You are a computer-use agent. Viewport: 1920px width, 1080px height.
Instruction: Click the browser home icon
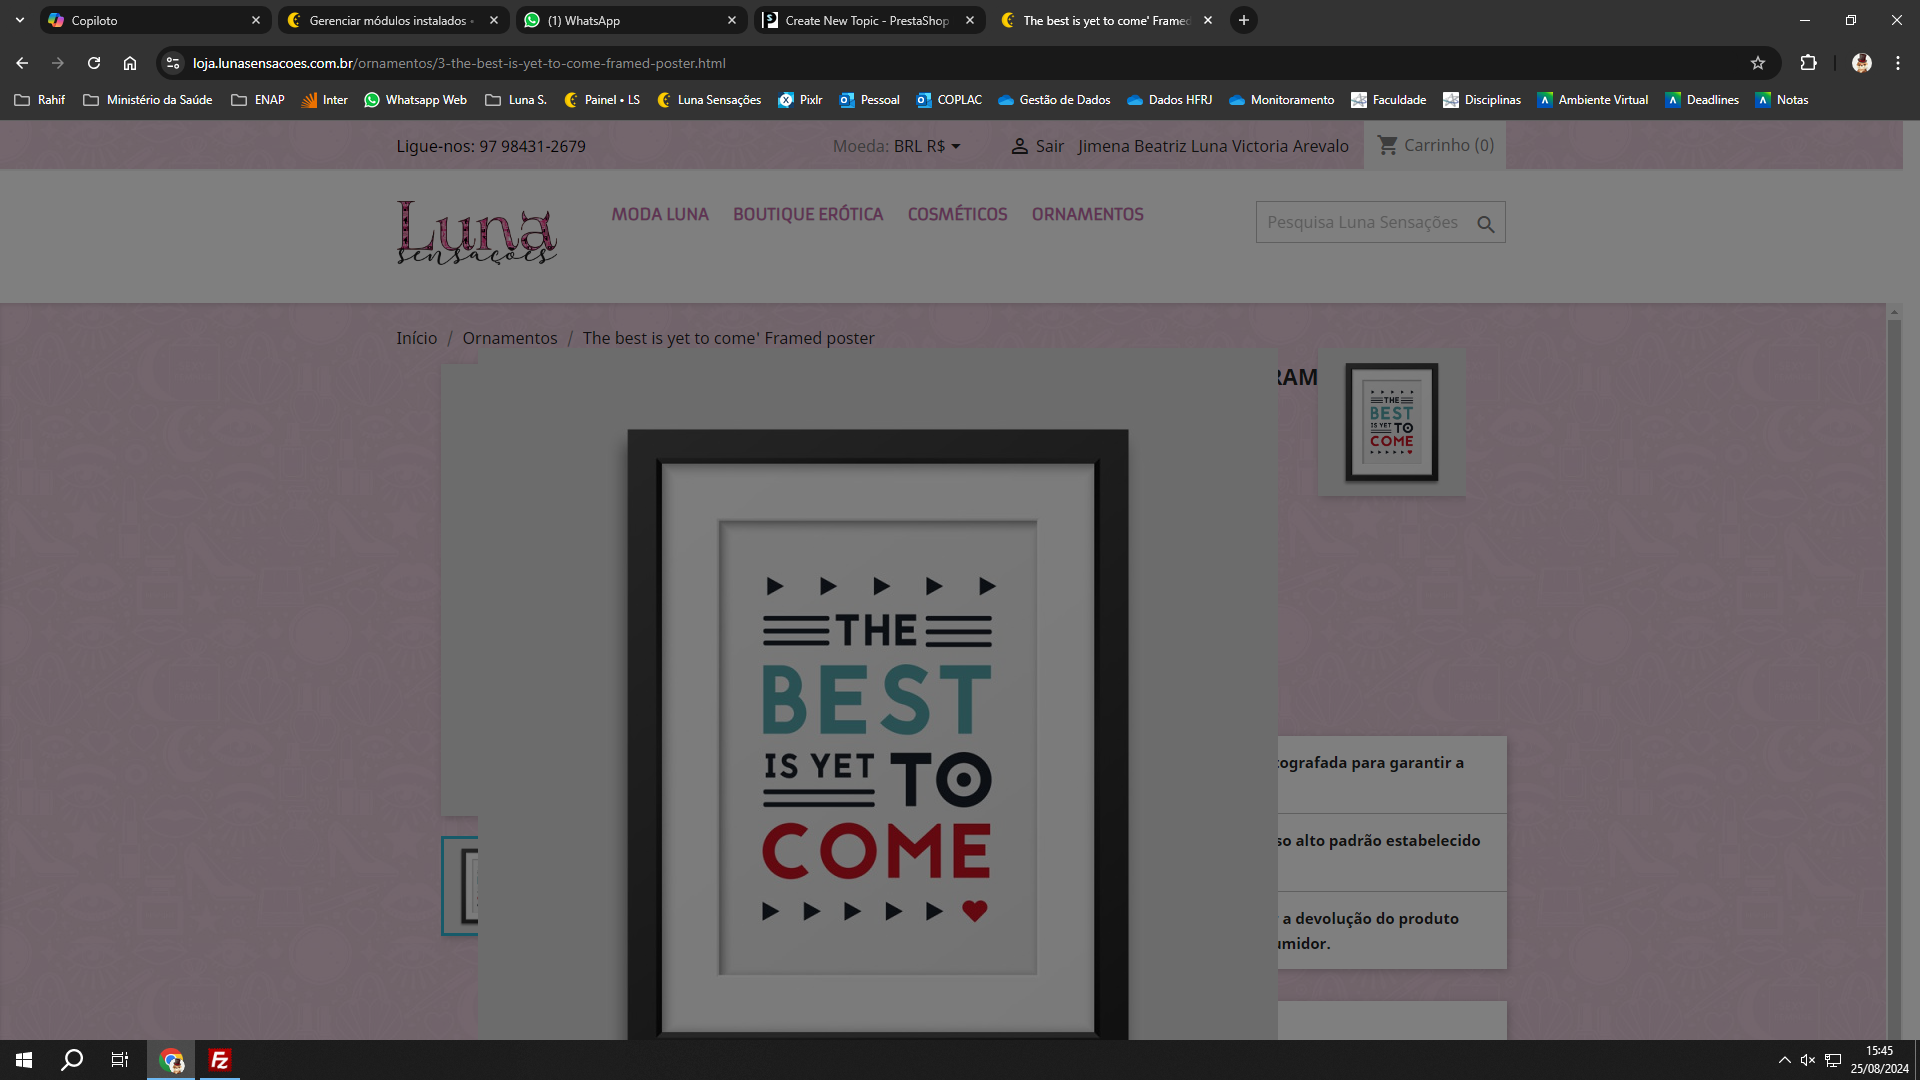point(130,63)
